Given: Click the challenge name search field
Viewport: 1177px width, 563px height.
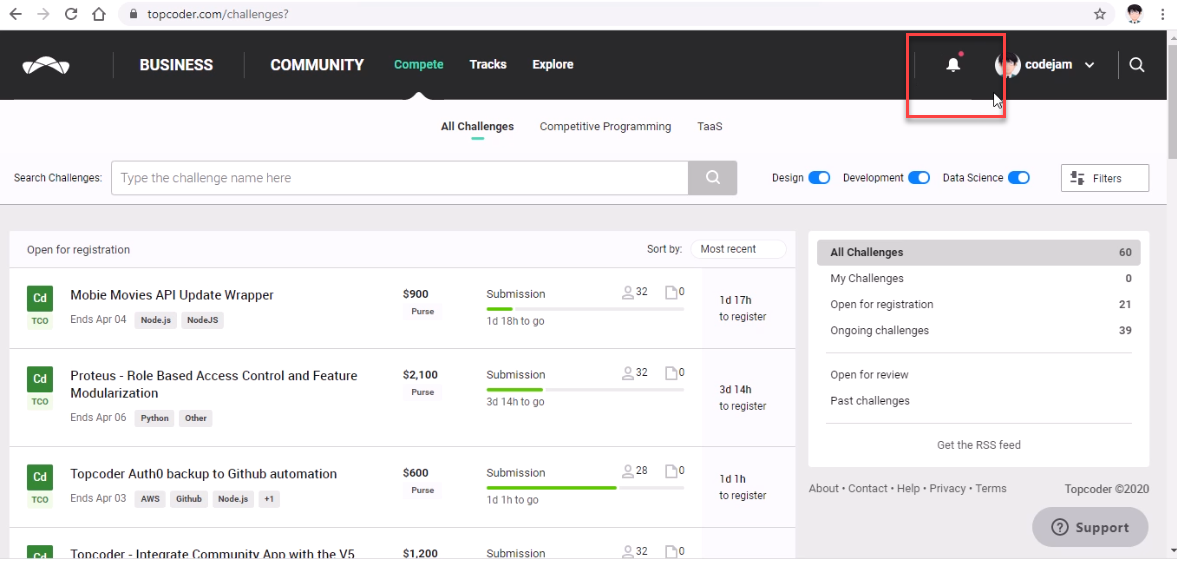Looking at the screenshot, I should click(x=399, y=178).
